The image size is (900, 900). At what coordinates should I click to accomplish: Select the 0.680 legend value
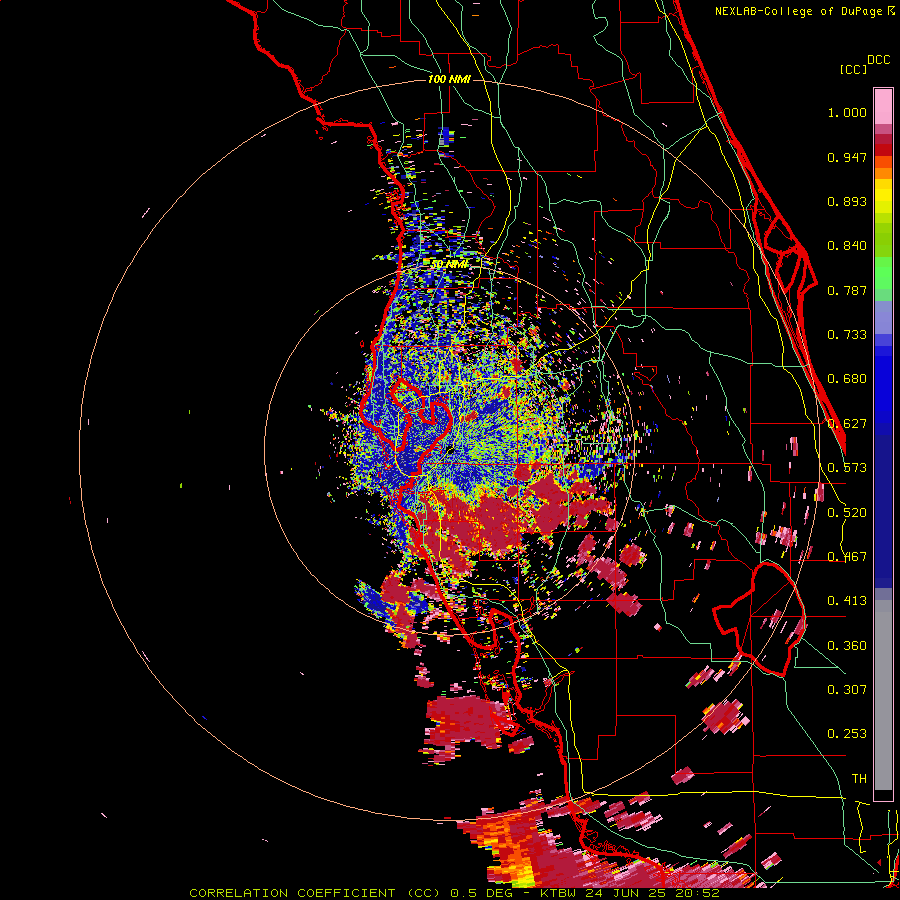(x=847, y=379)
